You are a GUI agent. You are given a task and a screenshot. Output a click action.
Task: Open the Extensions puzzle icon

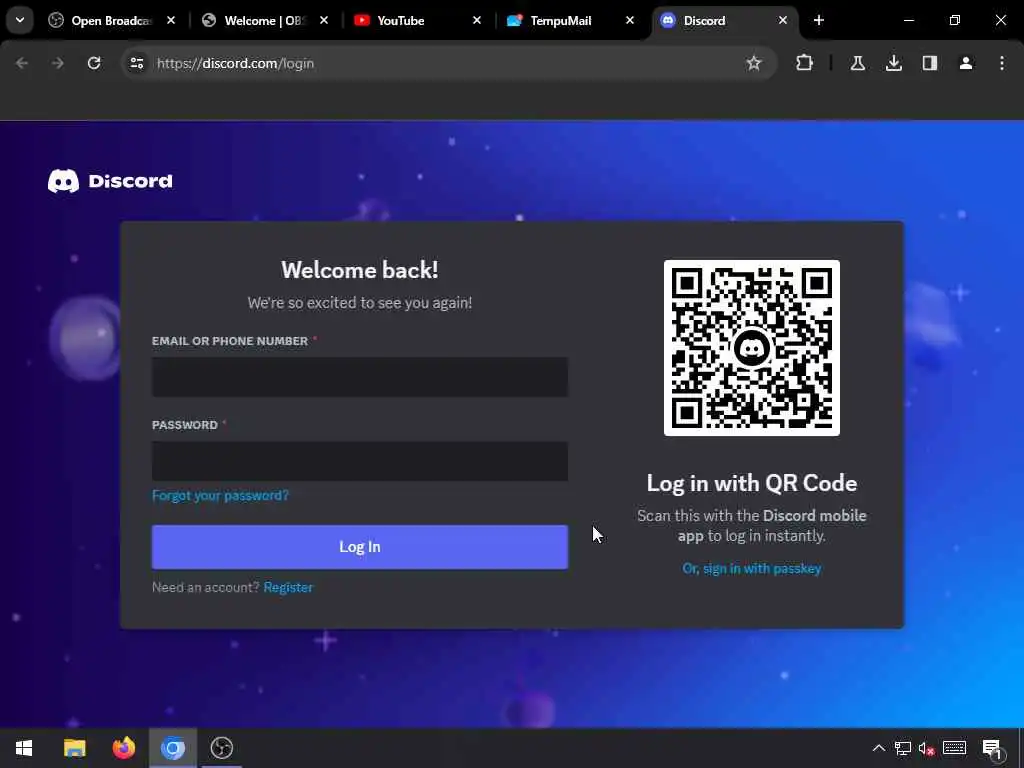click(805, 63)
